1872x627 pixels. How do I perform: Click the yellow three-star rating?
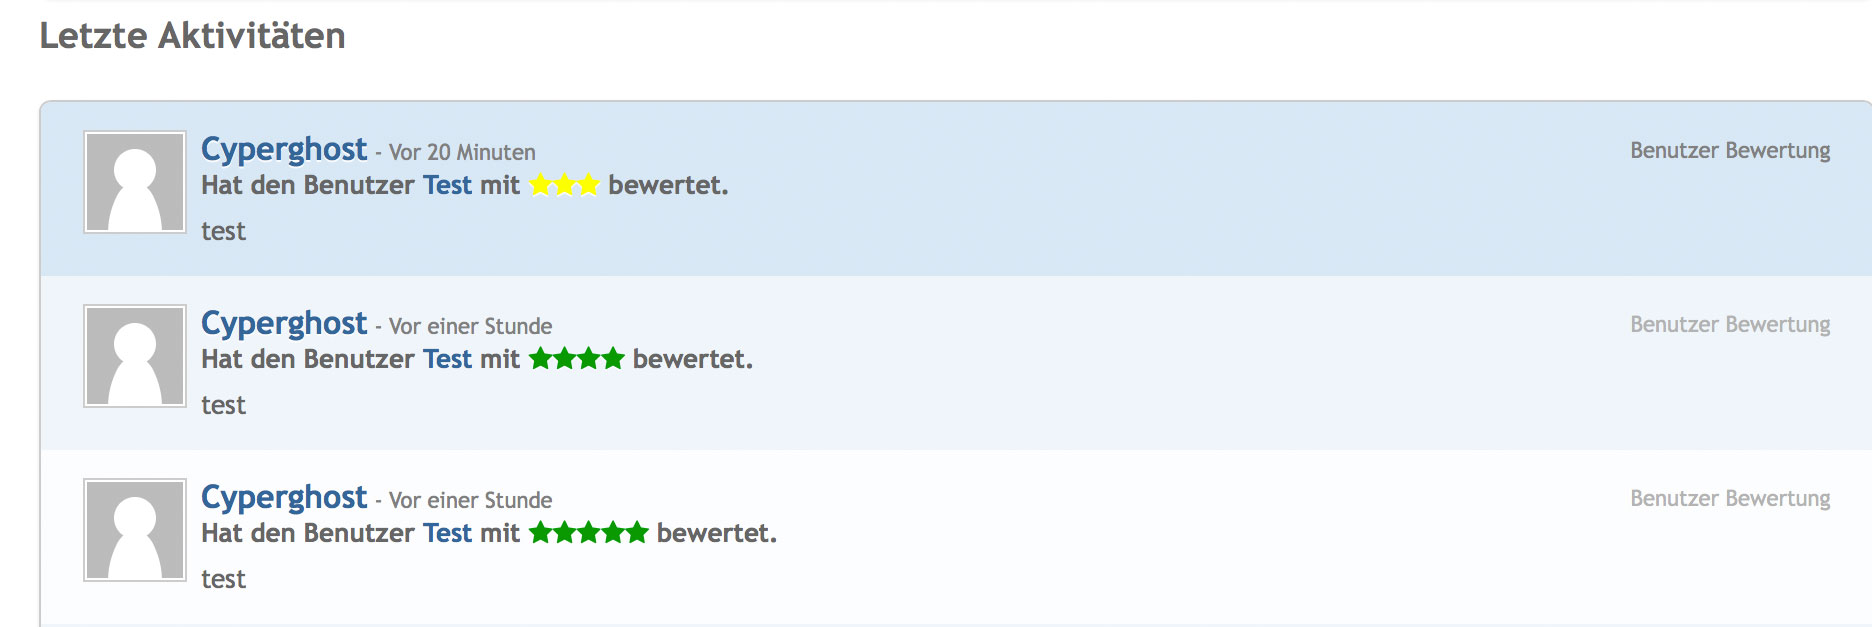[x=564, y=185]
